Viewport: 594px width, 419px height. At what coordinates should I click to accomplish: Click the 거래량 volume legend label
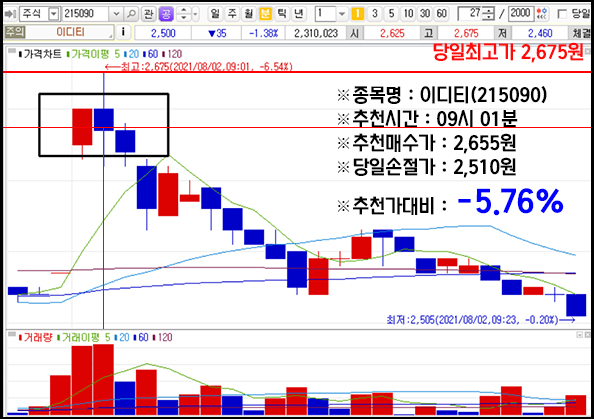[x=35, y=337]
